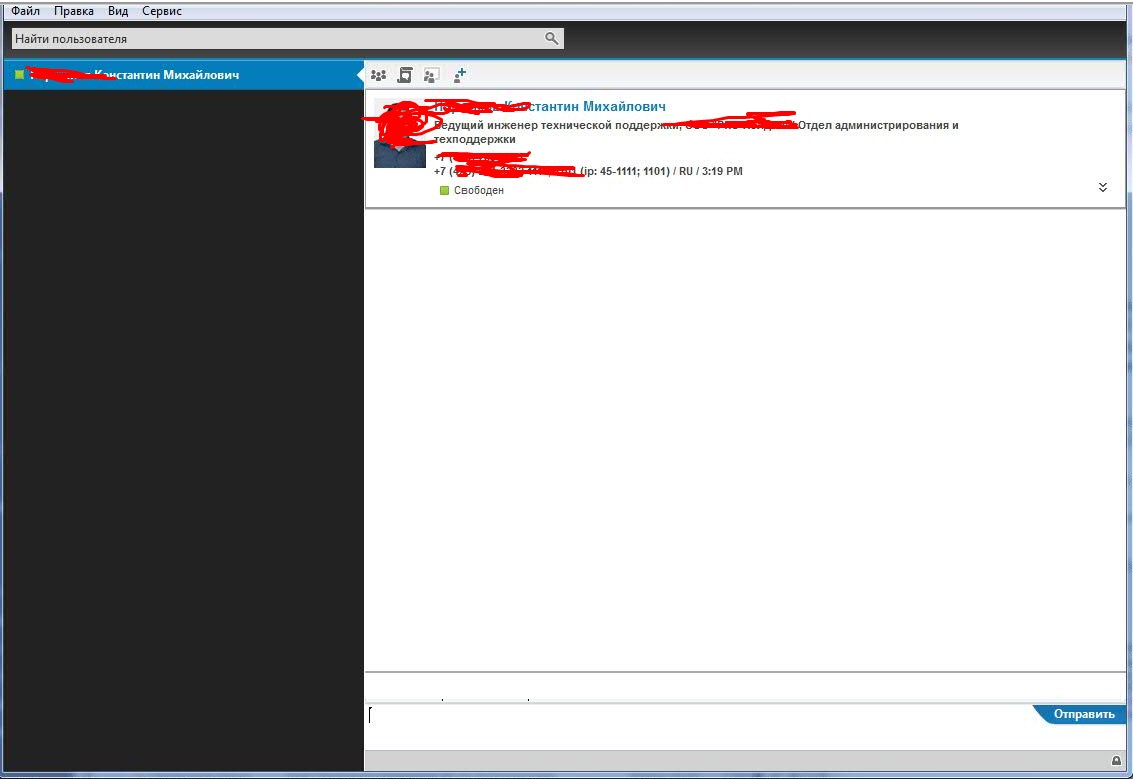Expand contact details with the double chevron
This screenshot has height=779, width=1133.
pos(1103,187)
